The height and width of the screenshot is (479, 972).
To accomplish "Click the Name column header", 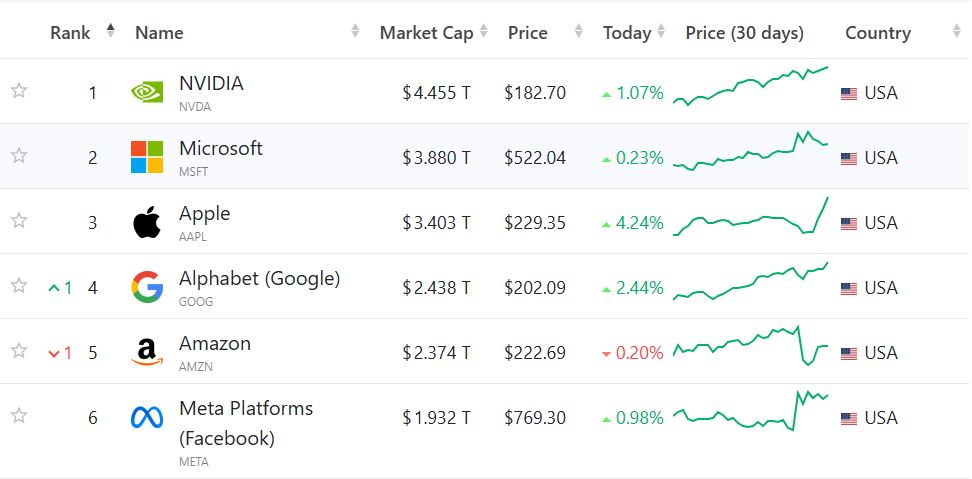I will (x=159, y=32).
